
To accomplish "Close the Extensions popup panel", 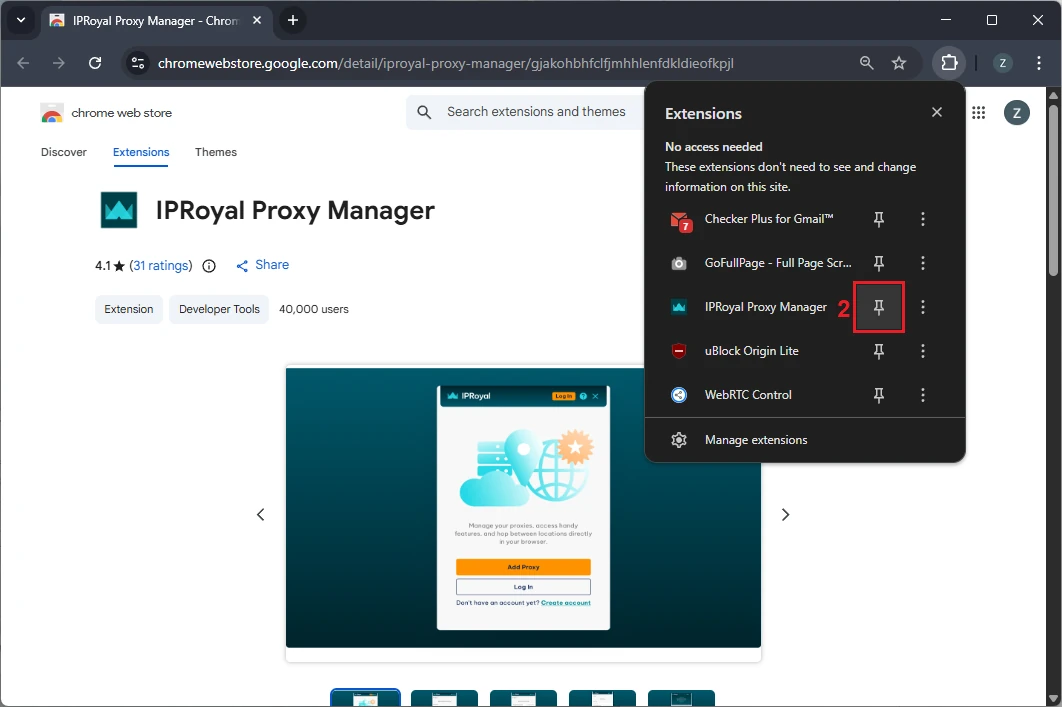I will (937, 113).
